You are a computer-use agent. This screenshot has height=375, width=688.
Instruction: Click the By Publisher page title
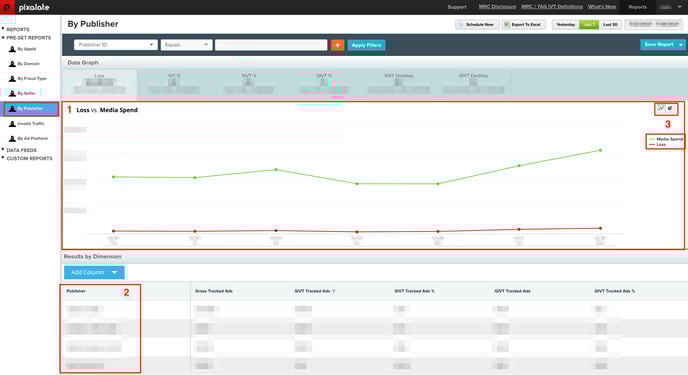tap(93, 24)
